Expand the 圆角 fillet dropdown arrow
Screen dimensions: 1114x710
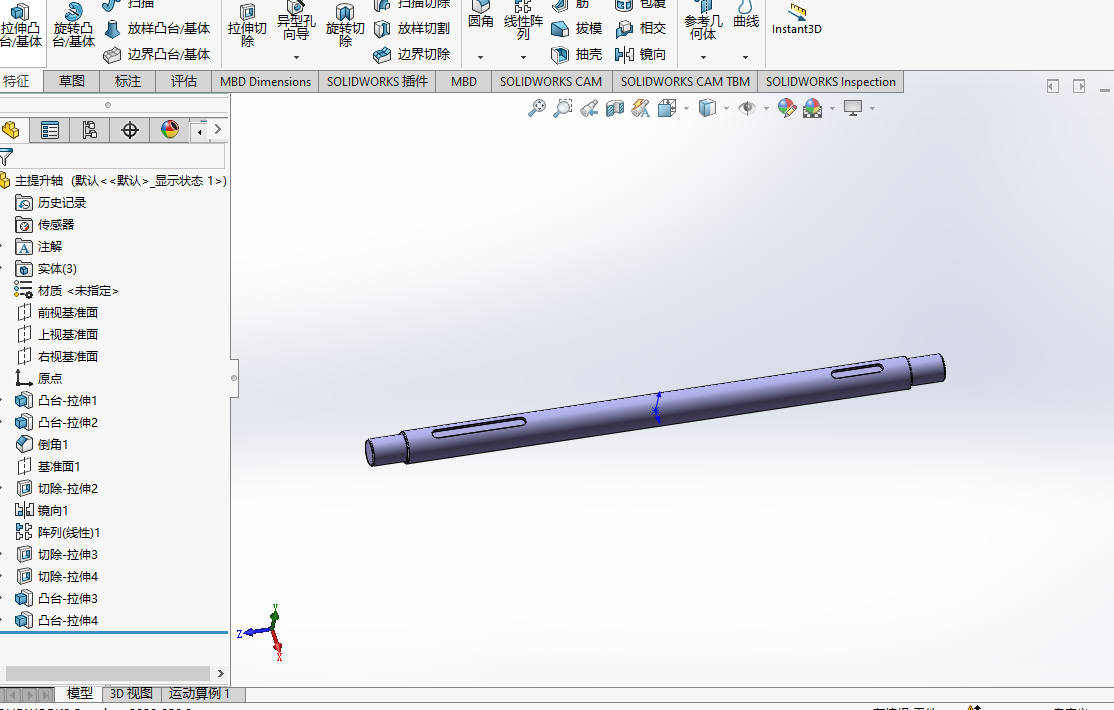click(x=481, y=57)
